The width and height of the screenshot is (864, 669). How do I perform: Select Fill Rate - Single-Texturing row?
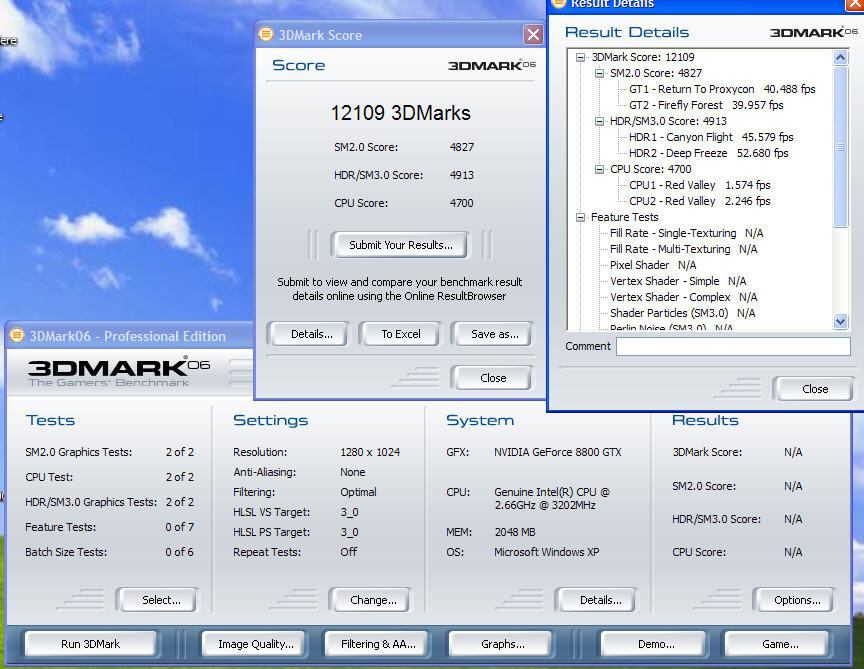(x=687, y=233)
